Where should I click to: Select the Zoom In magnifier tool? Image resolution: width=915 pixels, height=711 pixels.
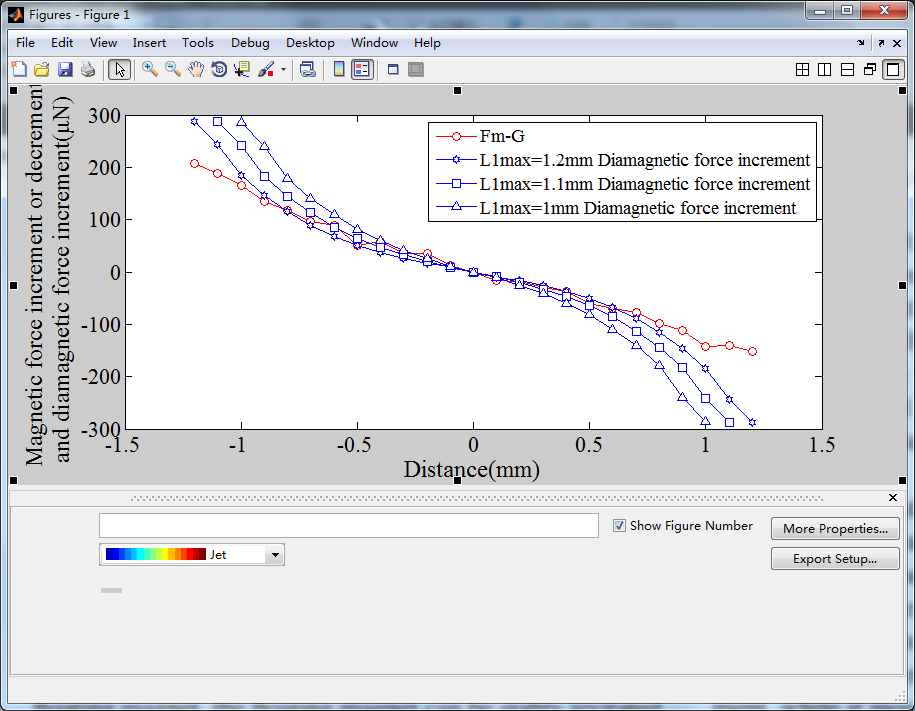(150, 69)
